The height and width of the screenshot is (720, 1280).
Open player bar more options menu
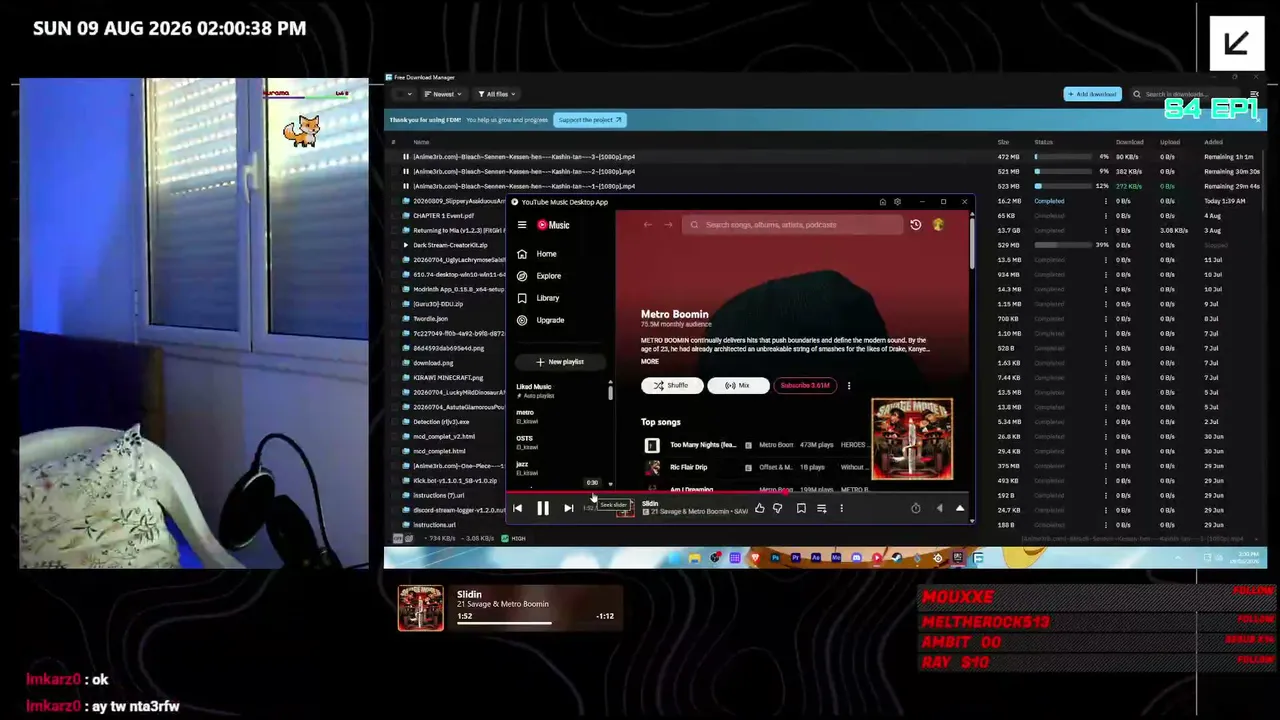(x=841, y=509)
